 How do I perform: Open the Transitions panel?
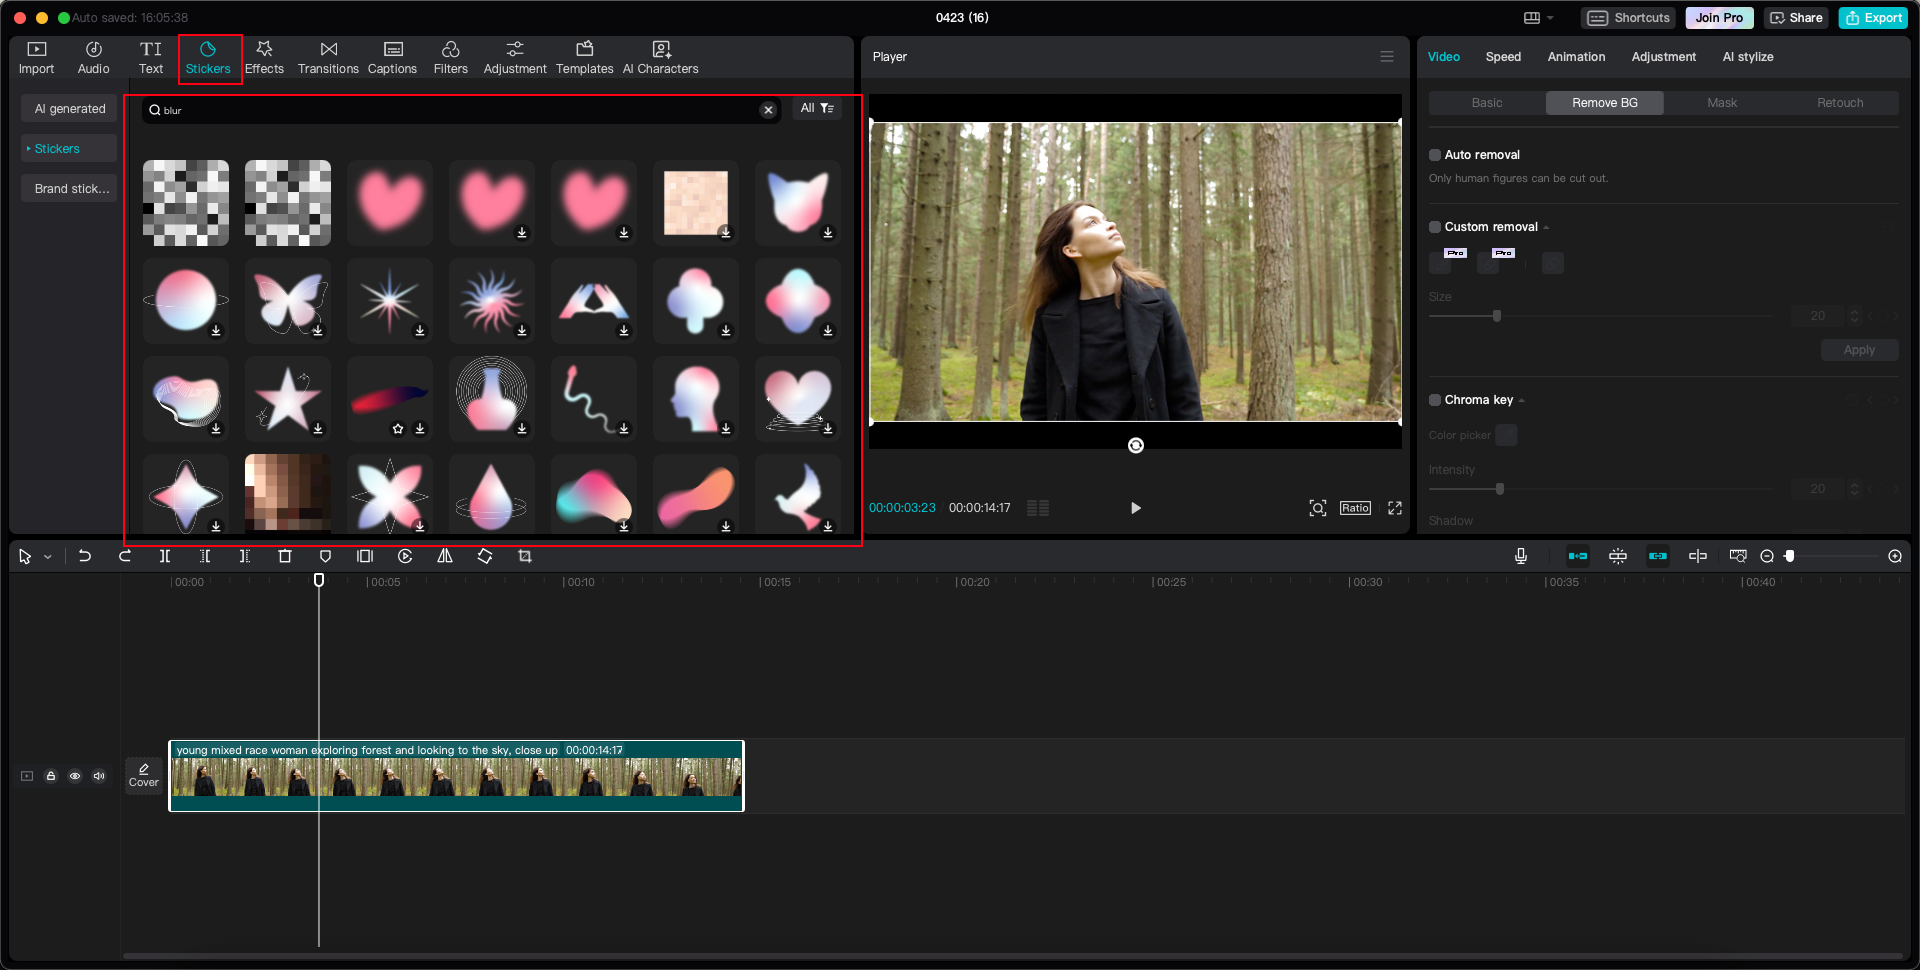tap(328, 57)
